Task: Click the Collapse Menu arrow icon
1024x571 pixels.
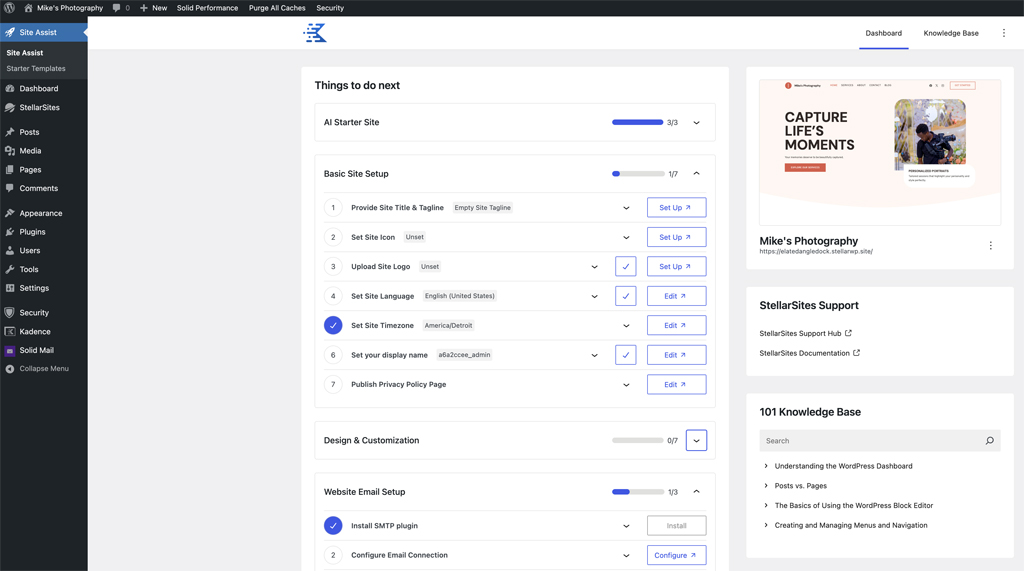Action: 10,368
